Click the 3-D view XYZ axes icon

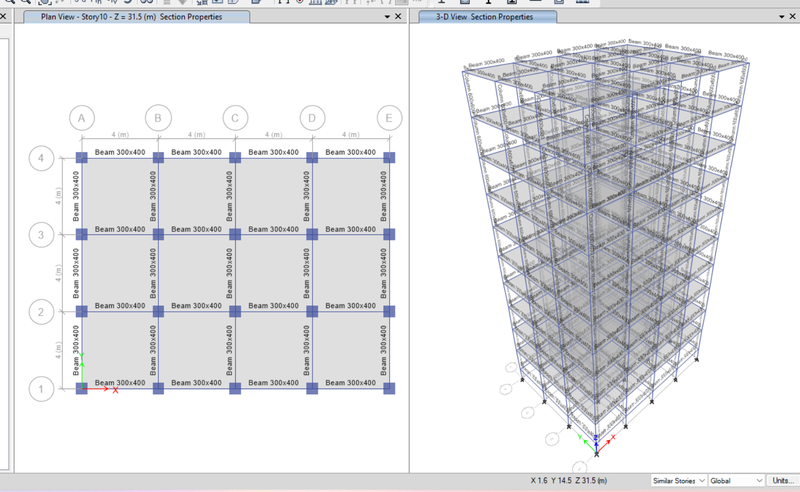point(596,444)
